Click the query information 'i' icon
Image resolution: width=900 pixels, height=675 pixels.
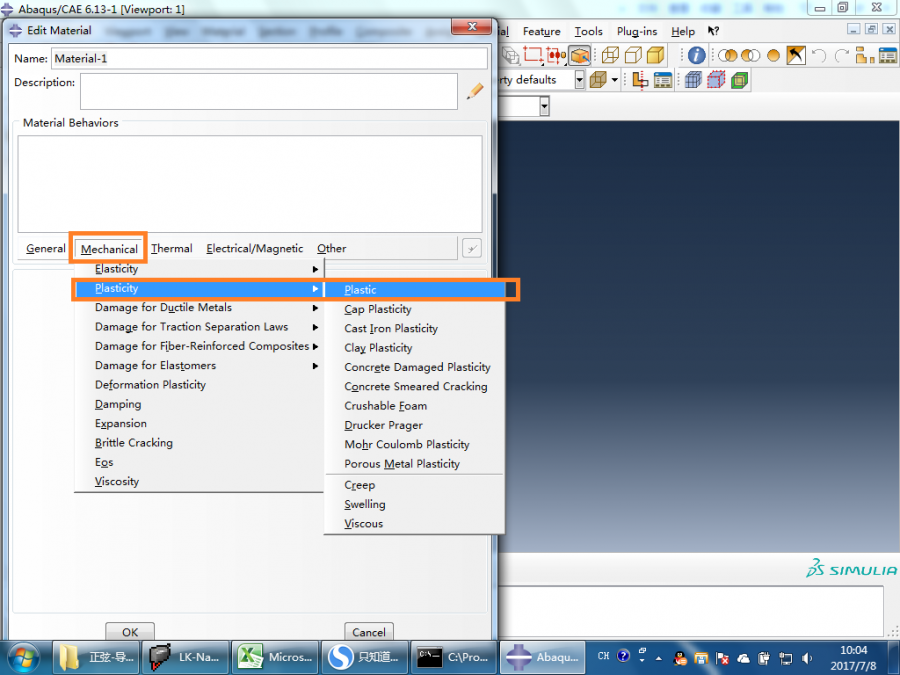coord(696,56)
